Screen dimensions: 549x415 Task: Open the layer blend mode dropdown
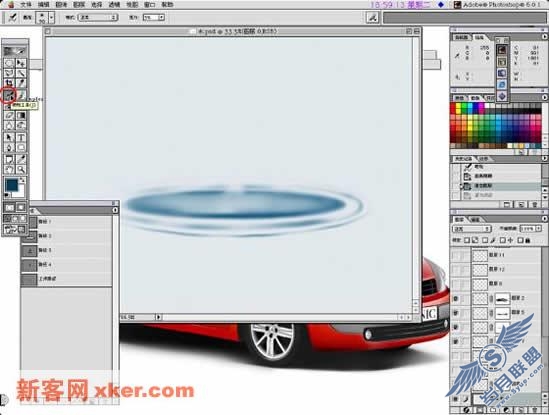(471, 229)
